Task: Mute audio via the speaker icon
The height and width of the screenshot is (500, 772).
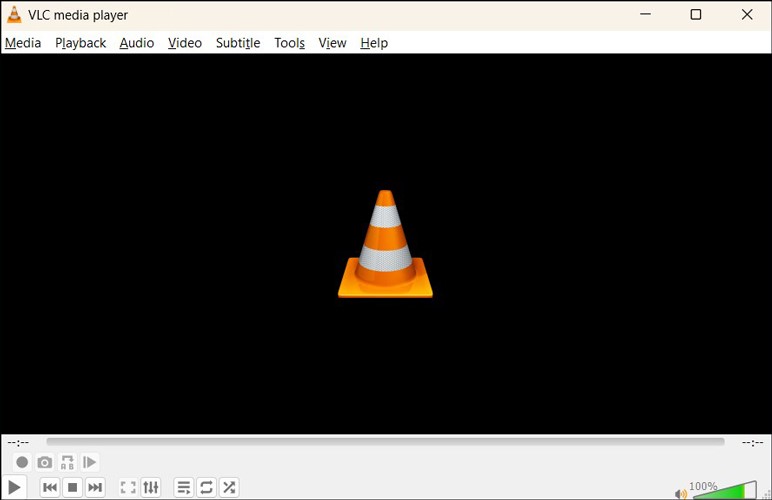Action: (x=681, y=493)
